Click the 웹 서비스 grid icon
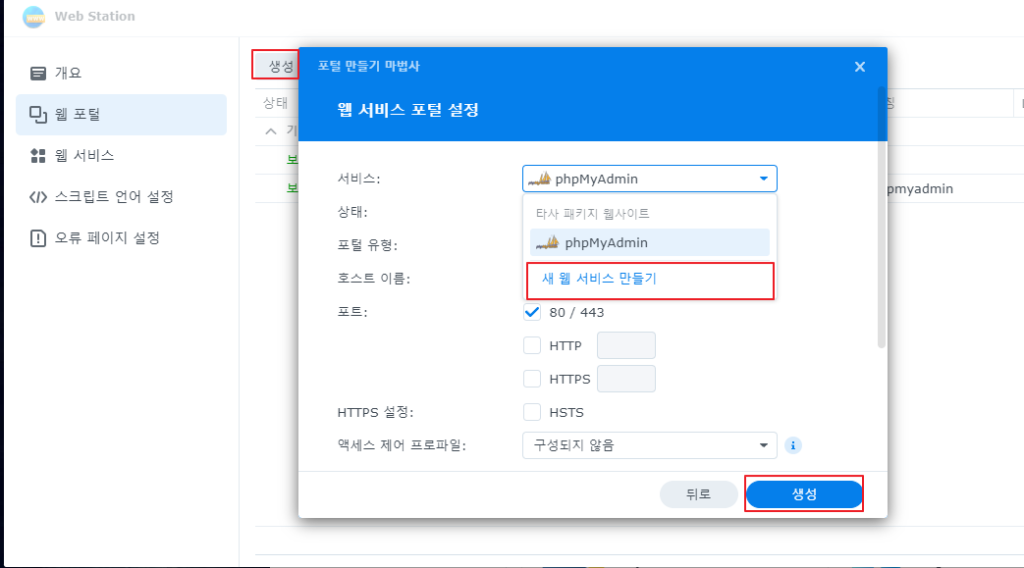The width and height of the screenshot is (1024, 568). click(x=38, y=155)
